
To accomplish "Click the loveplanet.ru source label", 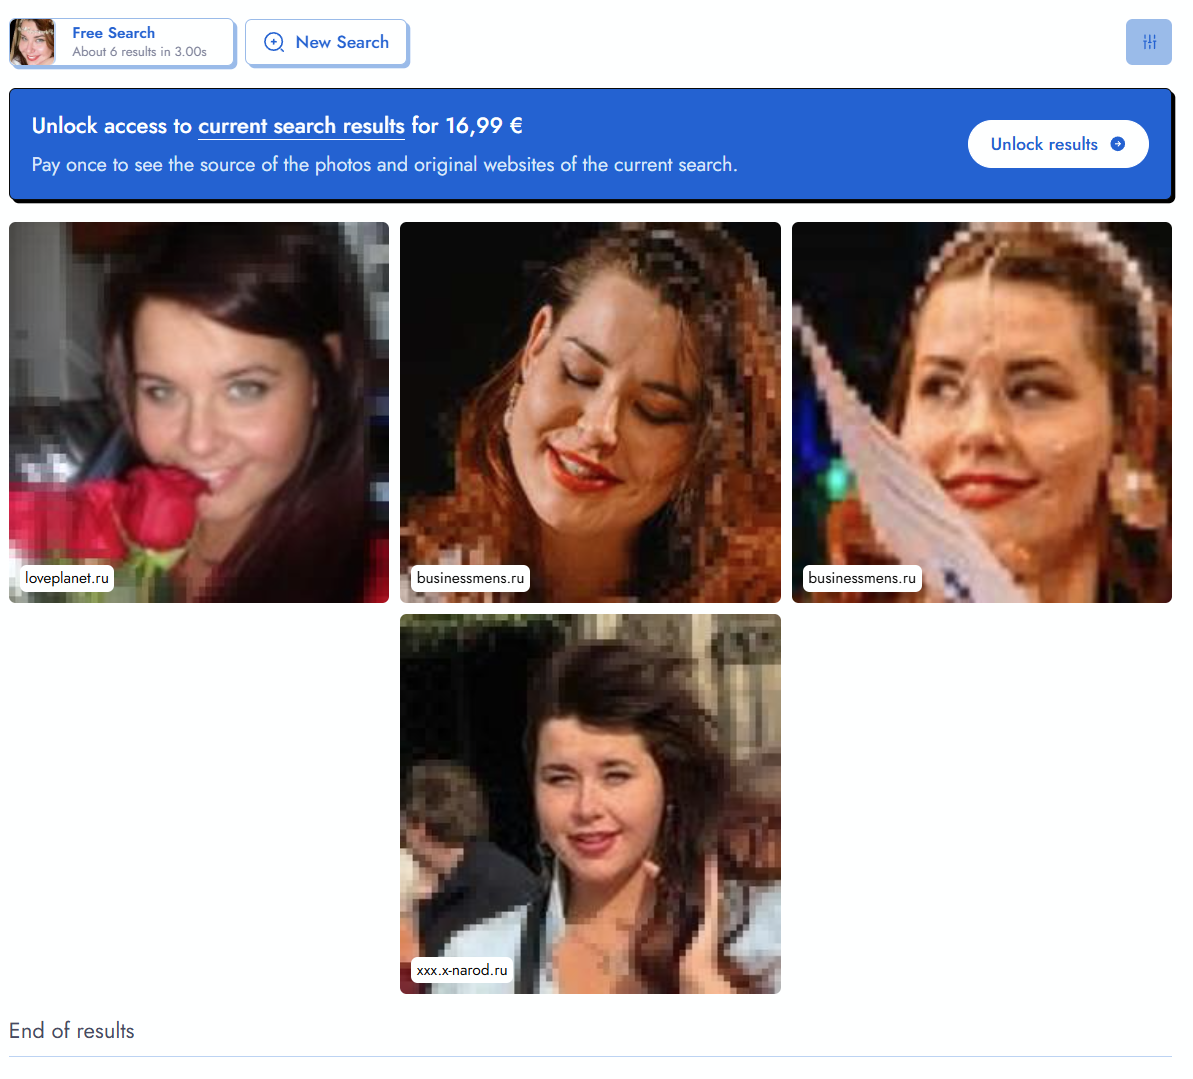I will [x=67, y=578].
